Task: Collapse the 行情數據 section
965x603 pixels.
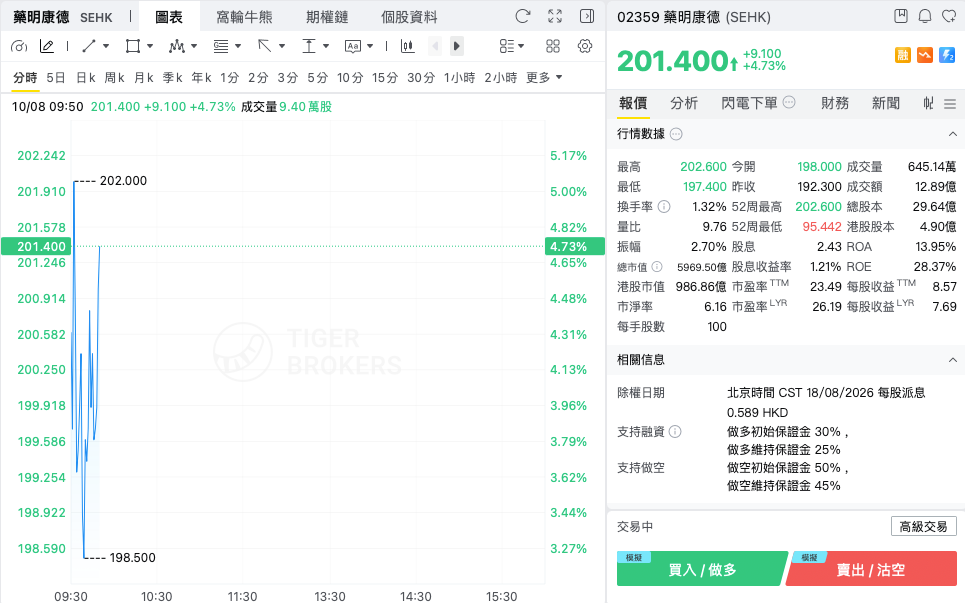Action: pyautogui.click(x=952, y=134)
